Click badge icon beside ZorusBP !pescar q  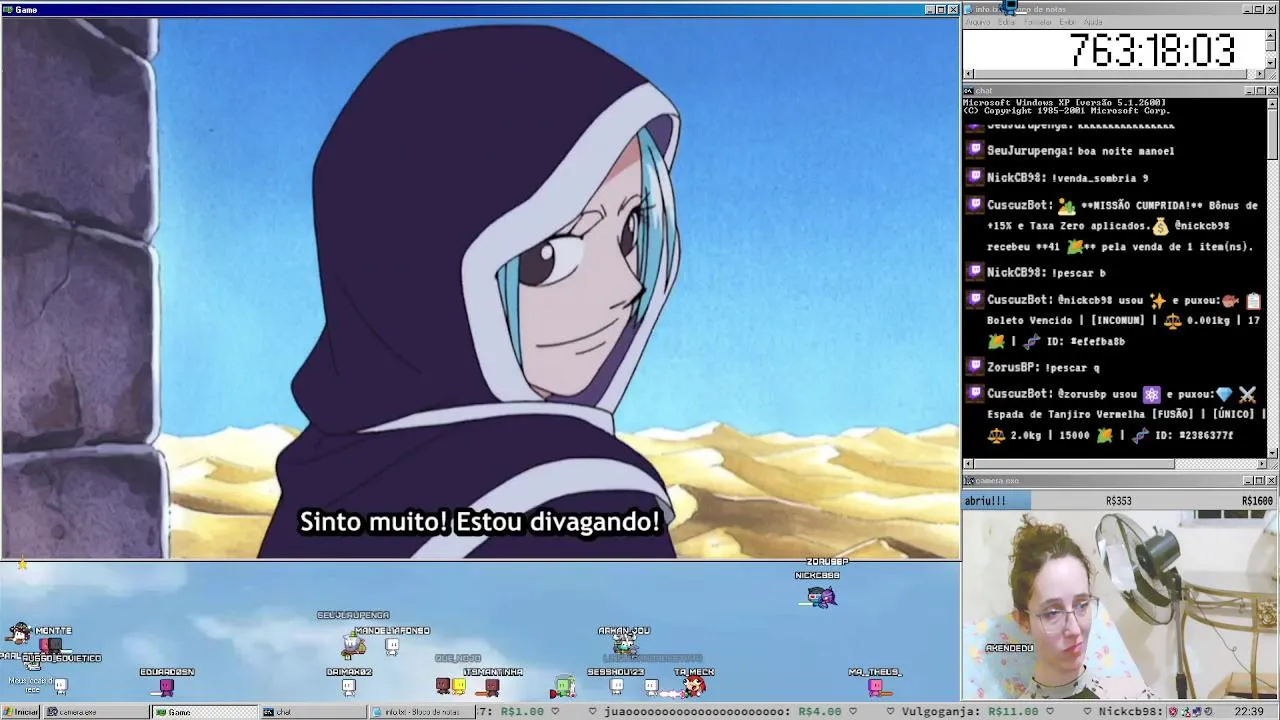point(975,368)
